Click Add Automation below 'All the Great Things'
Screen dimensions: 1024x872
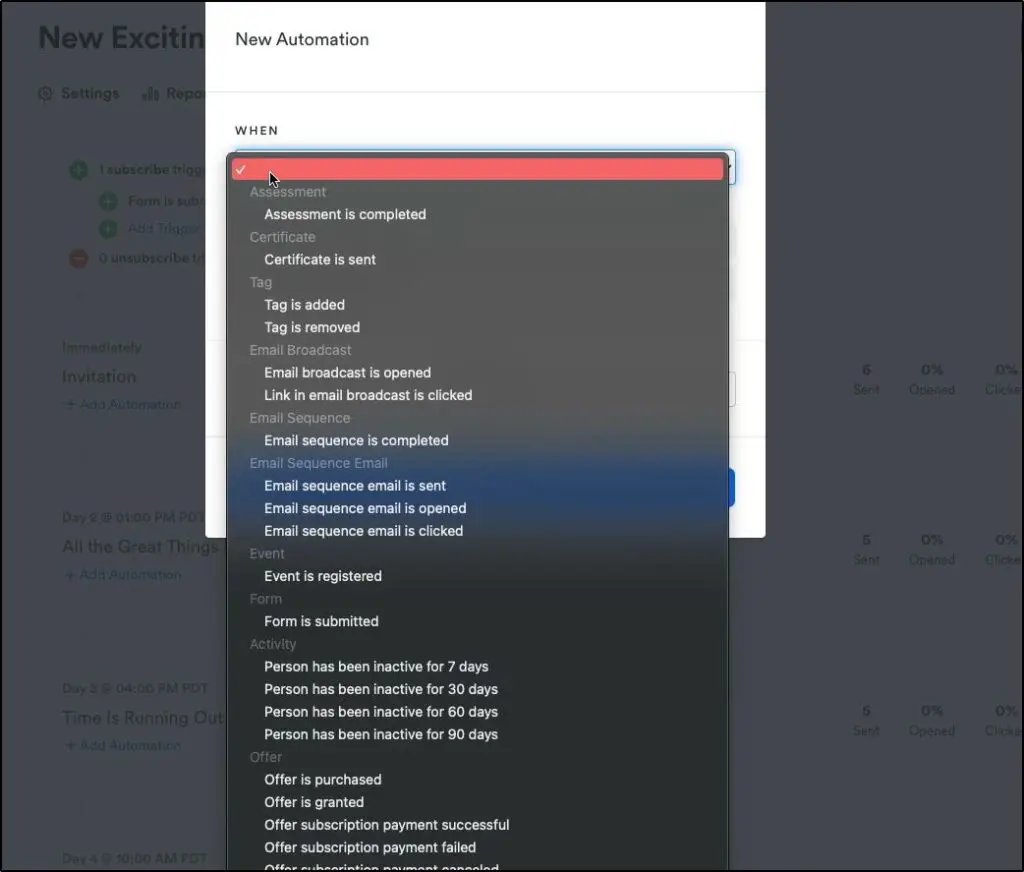click(x=123, y=575)
